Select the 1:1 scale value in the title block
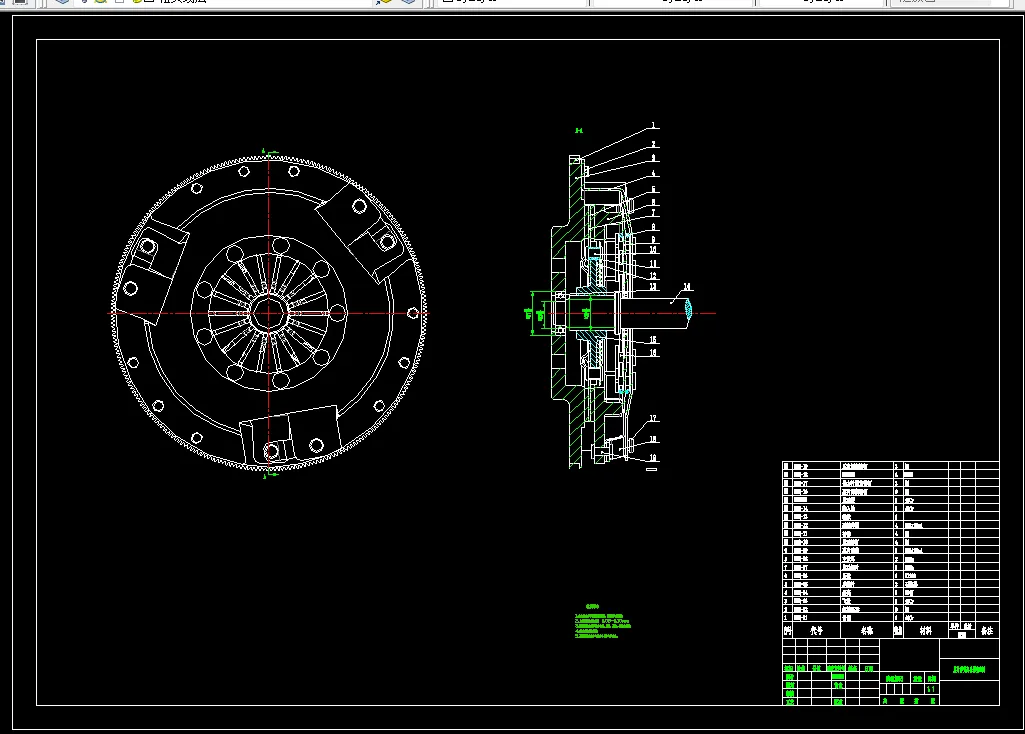This screenshot has height=734, width=1025. 930,690
